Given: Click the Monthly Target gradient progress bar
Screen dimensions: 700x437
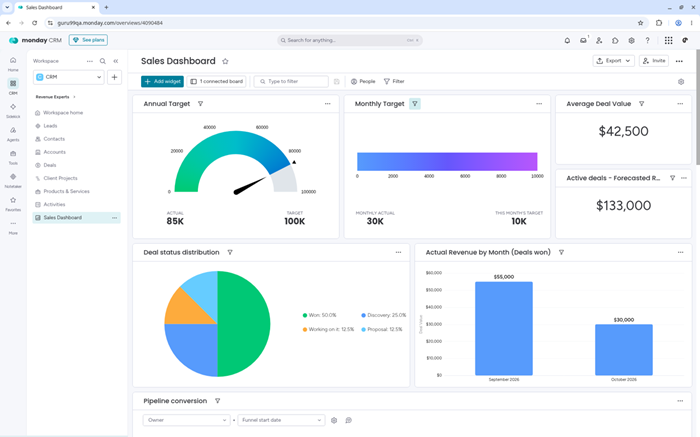Looking at the screenshot, I should (447, 162).
